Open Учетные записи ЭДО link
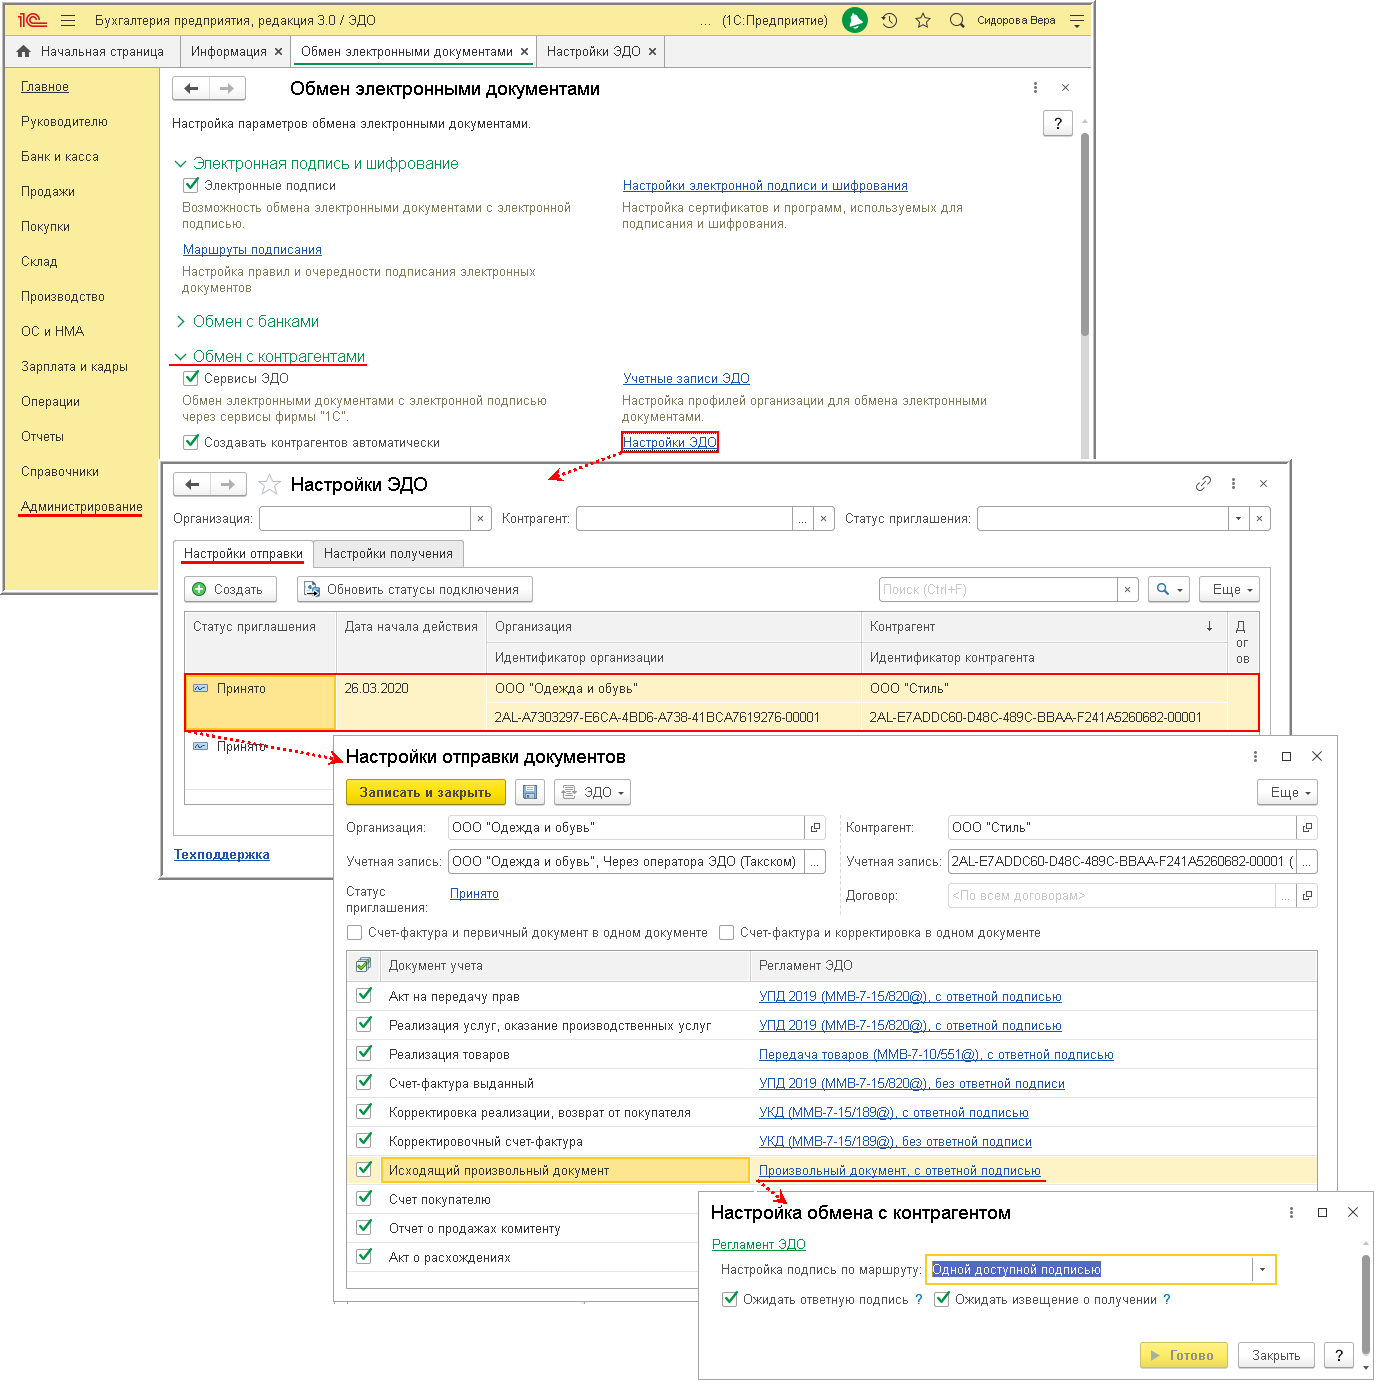1376x1382 pixels. click(686, 378)
